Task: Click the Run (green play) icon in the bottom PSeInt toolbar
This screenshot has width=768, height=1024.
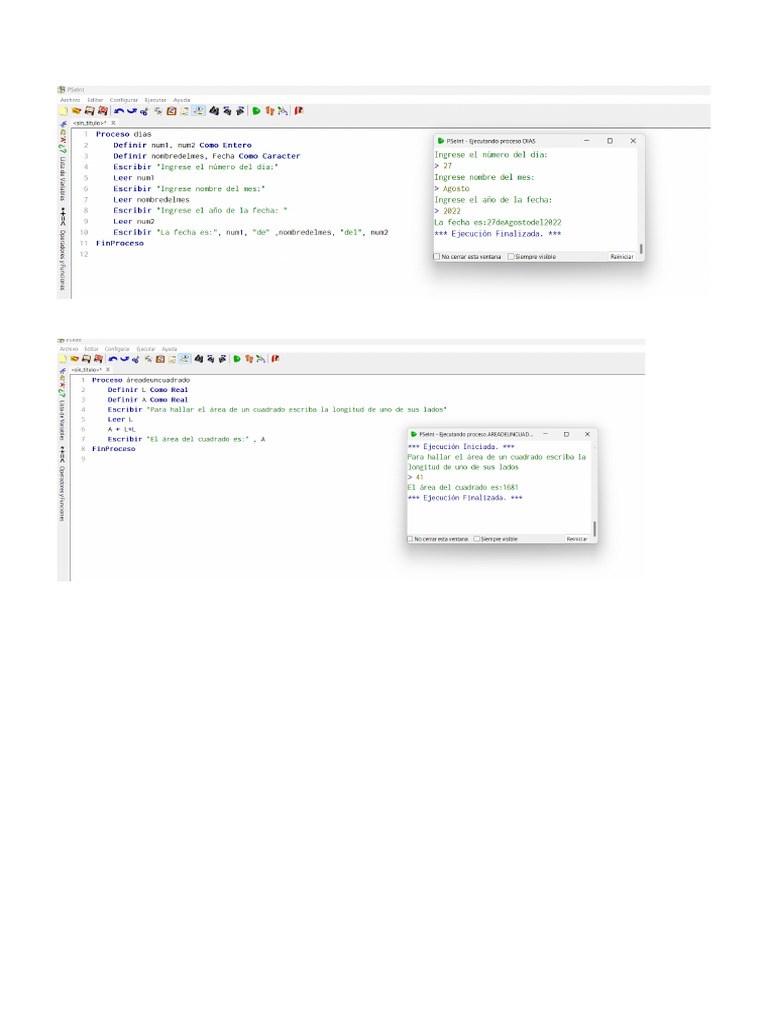Action: (235, 358)
